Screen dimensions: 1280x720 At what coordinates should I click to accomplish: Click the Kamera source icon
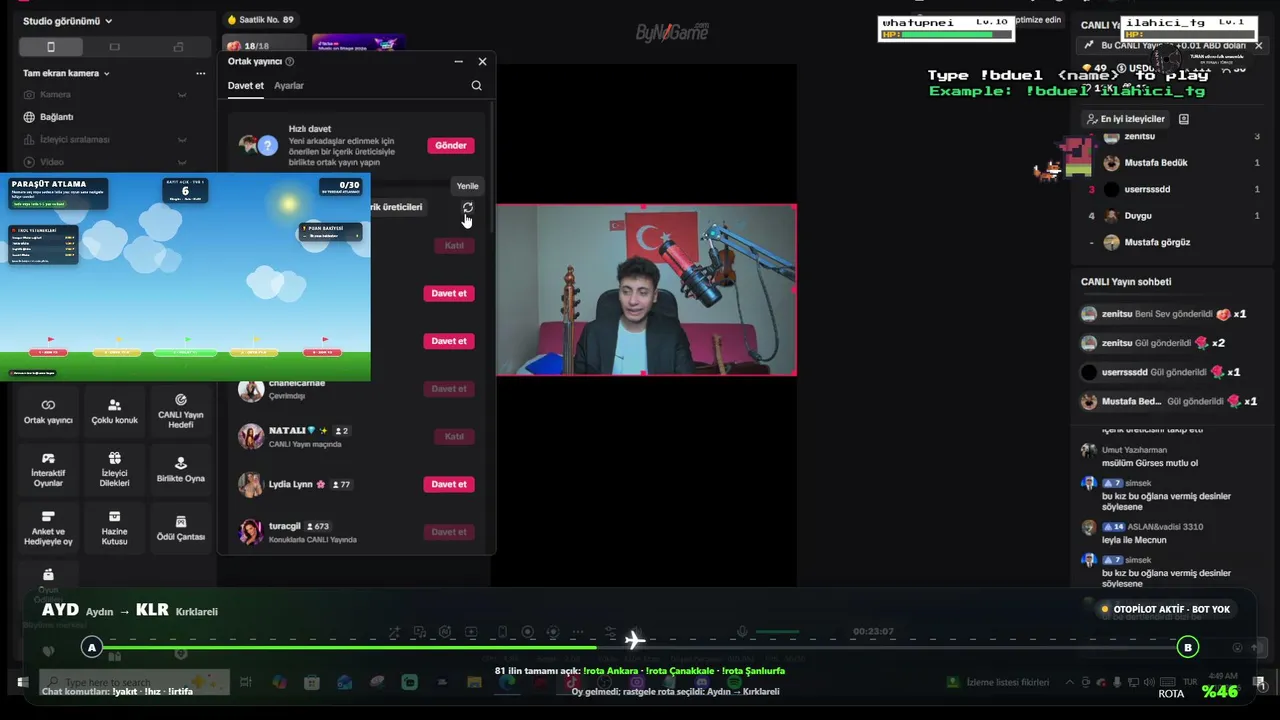tap(29, 94)
